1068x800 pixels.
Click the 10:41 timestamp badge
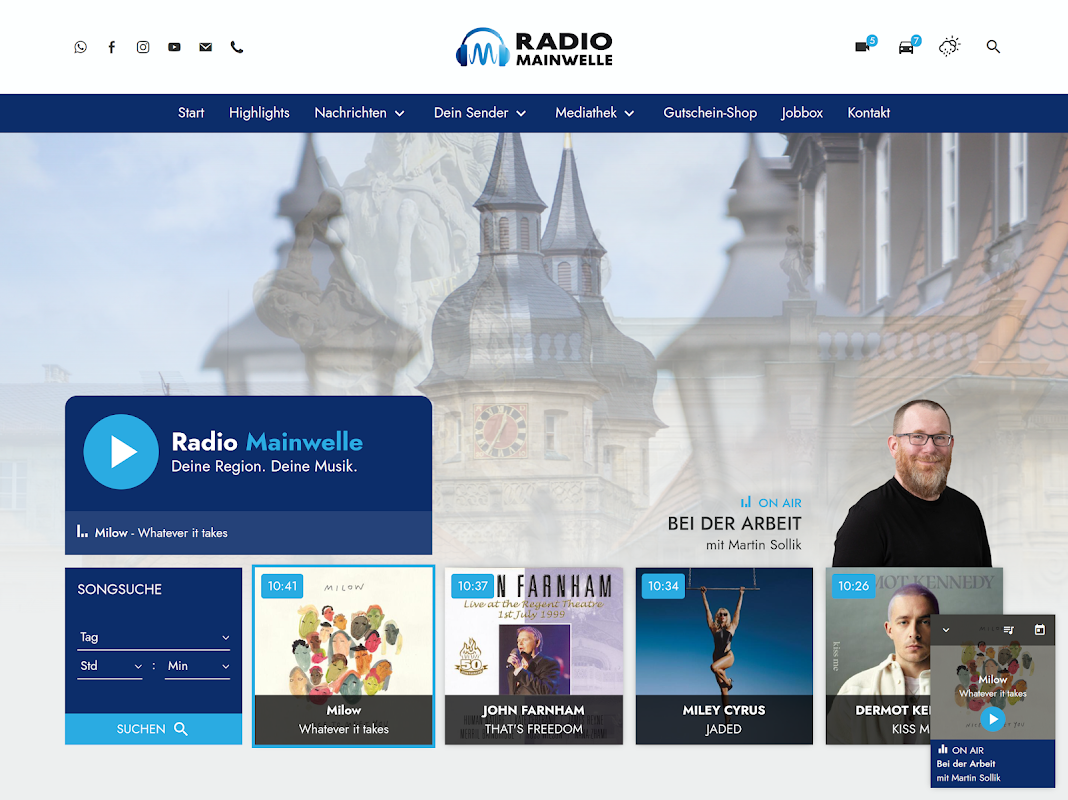pos(282,586)
